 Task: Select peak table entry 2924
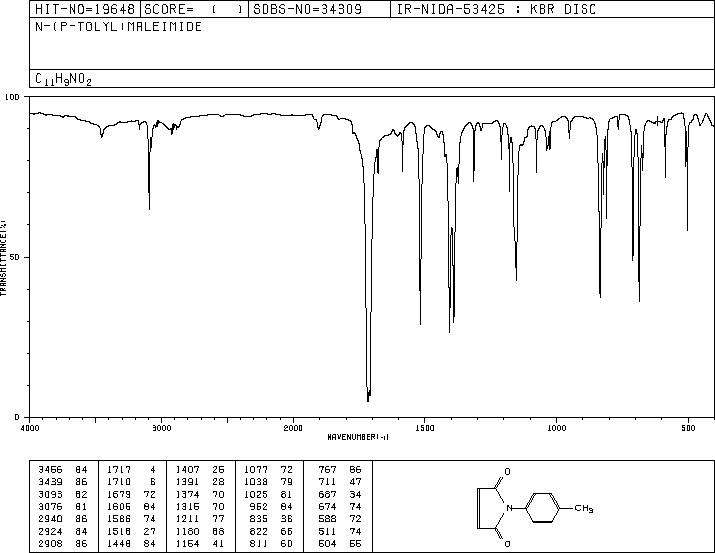click(x=50, y=531)
